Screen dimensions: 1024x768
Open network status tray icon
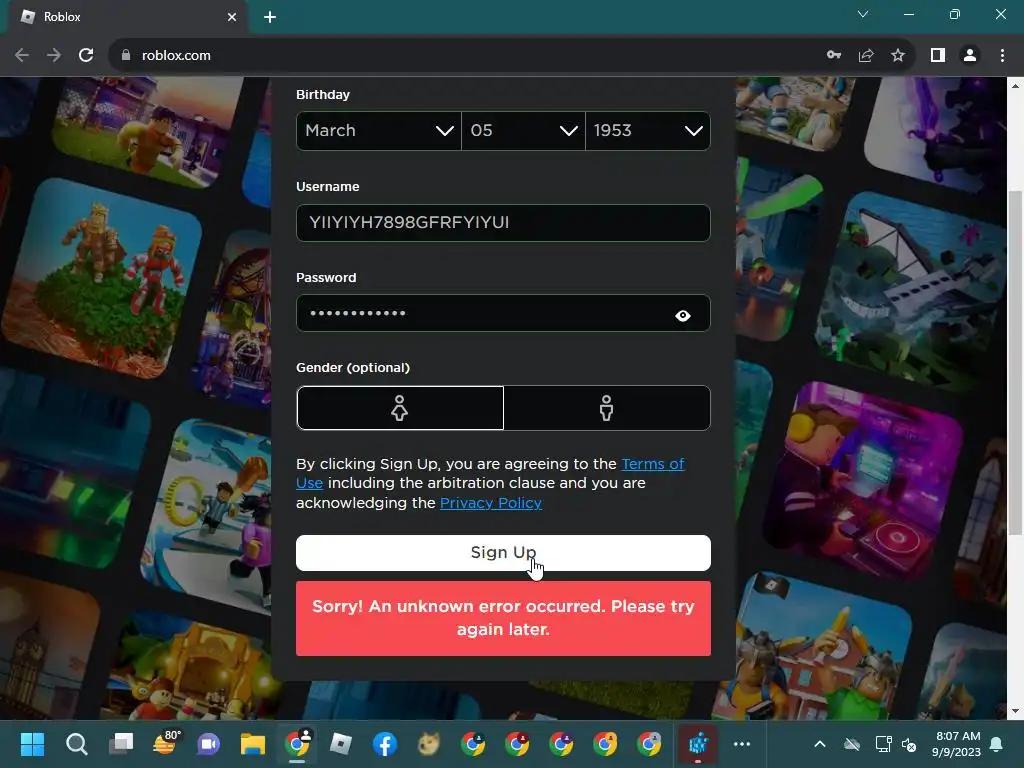tap(883, 744)
